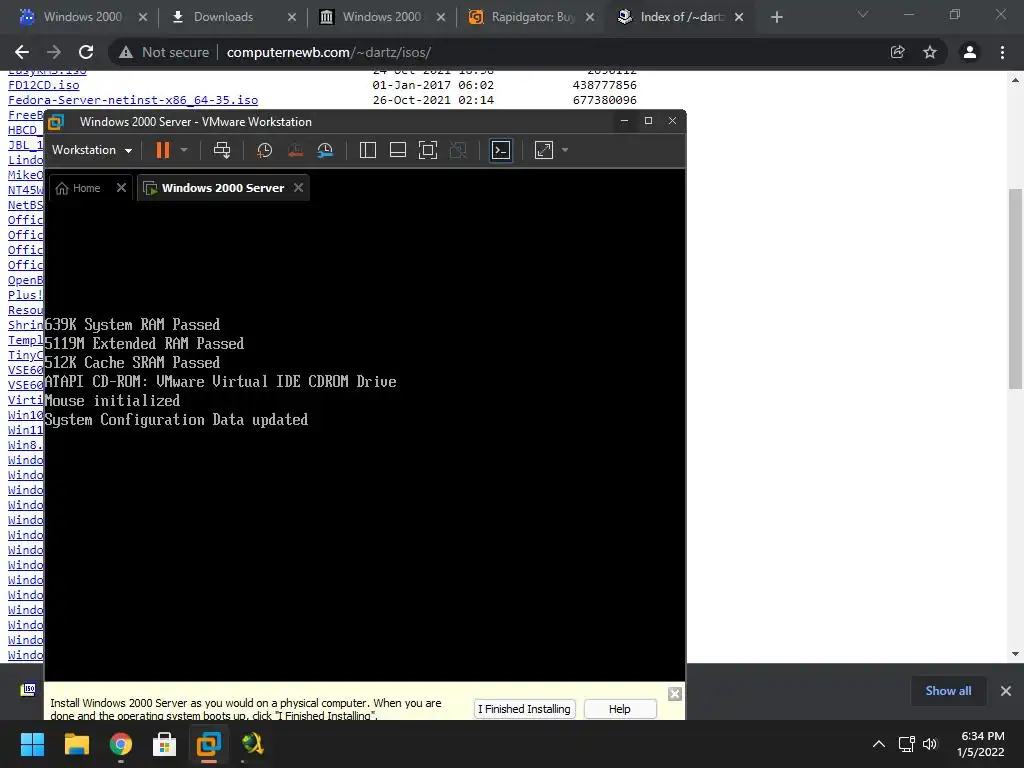This screenshot has width=1024, height=768.
Task: Click the I Finished Installing button
Action: [524, 709]
